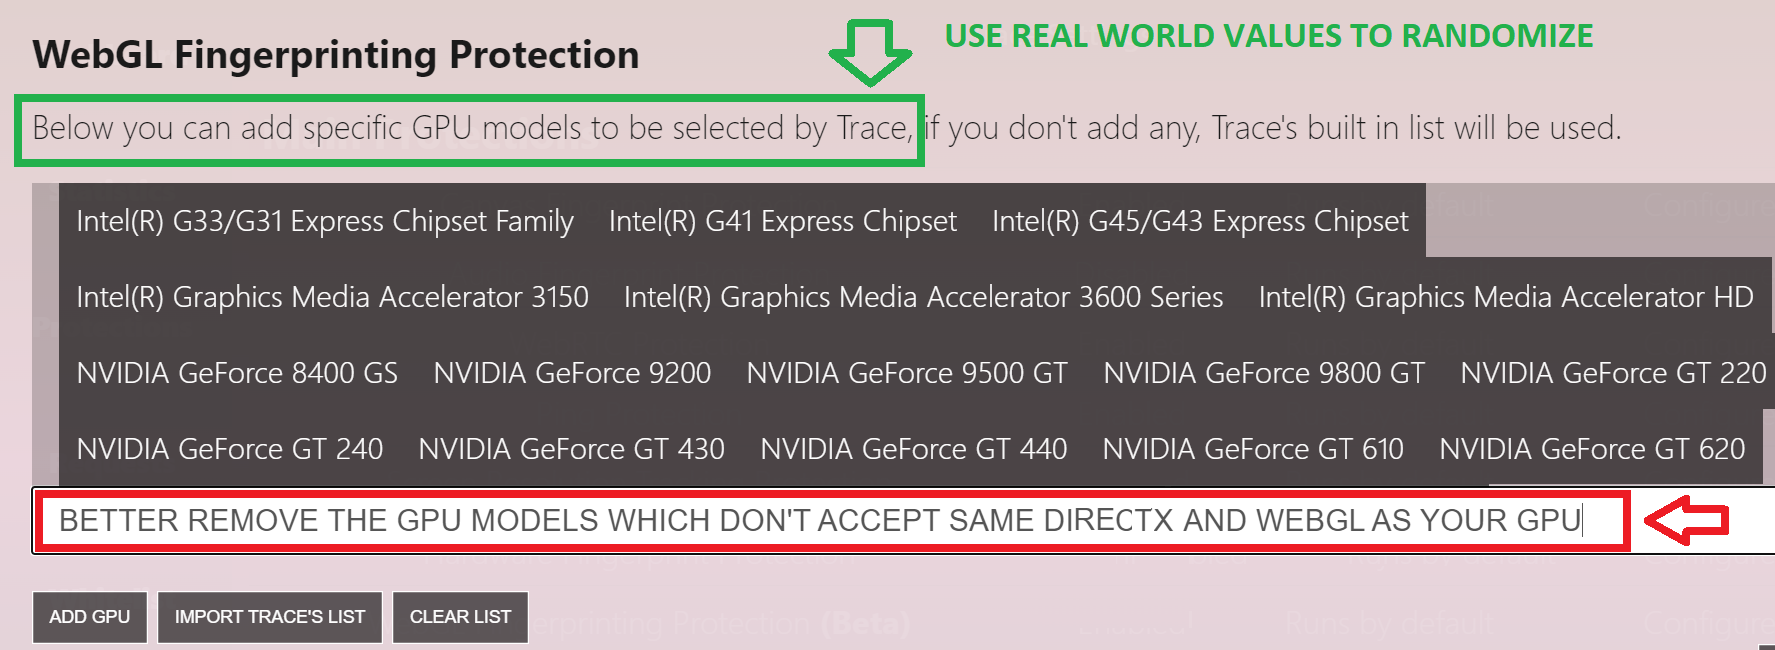
Task: Choose the NVIDIA GeForce GT 610 item
Action: [1253, 449]
